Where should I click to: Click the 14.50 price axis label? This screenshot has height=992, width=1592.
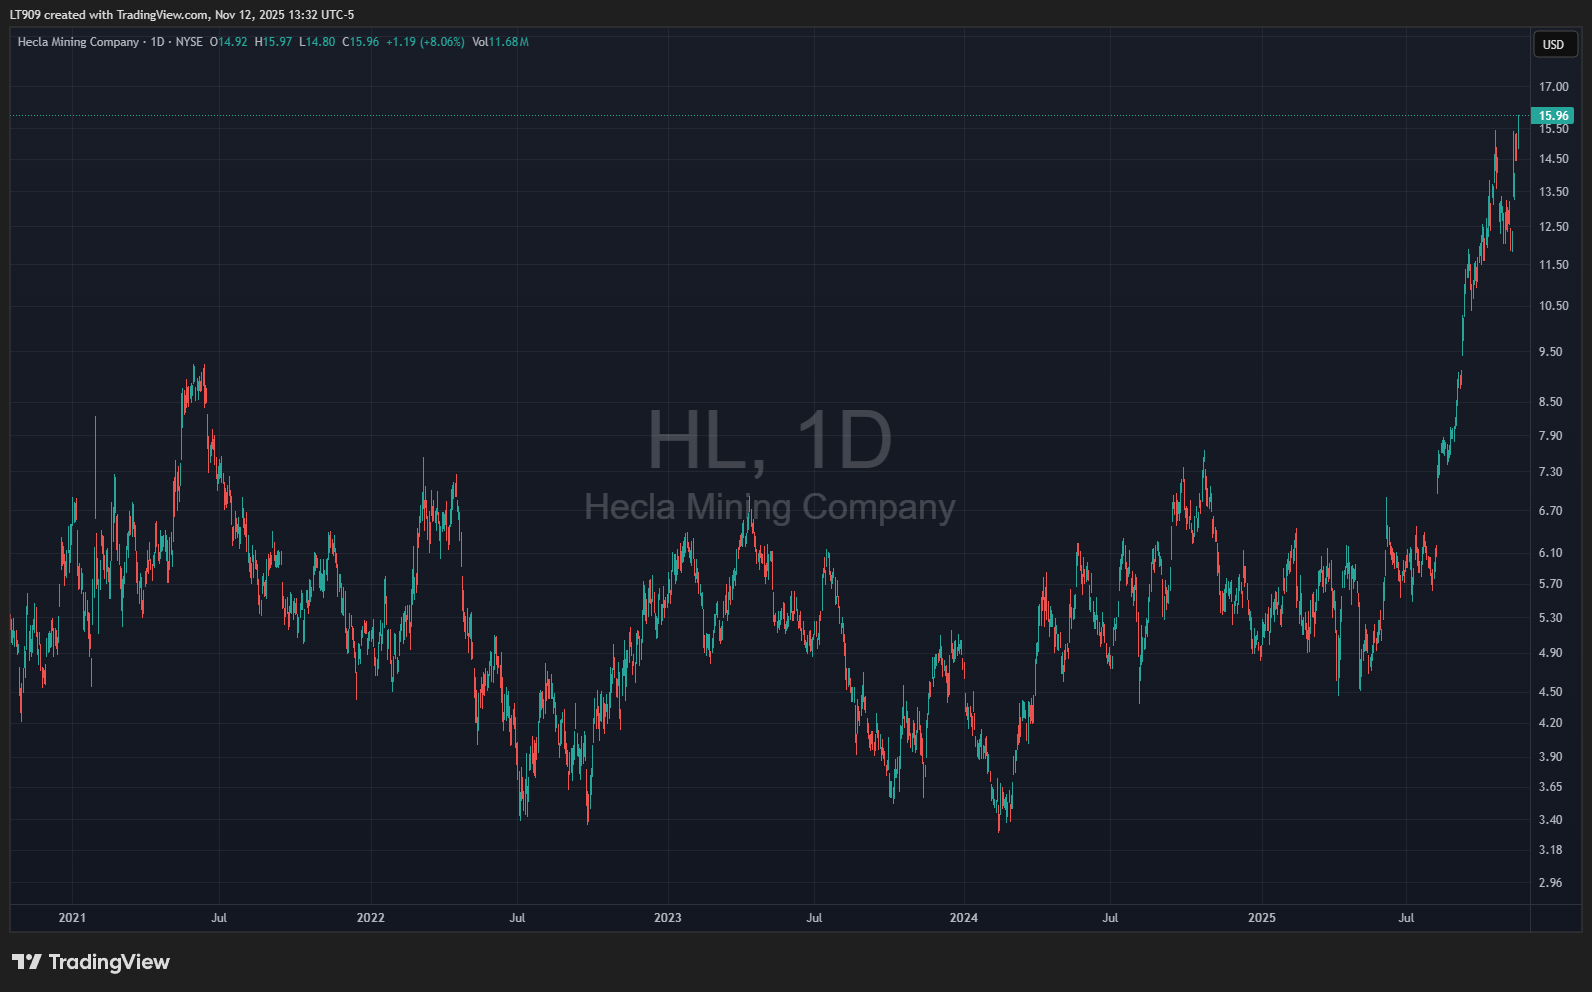[1553, 159]
